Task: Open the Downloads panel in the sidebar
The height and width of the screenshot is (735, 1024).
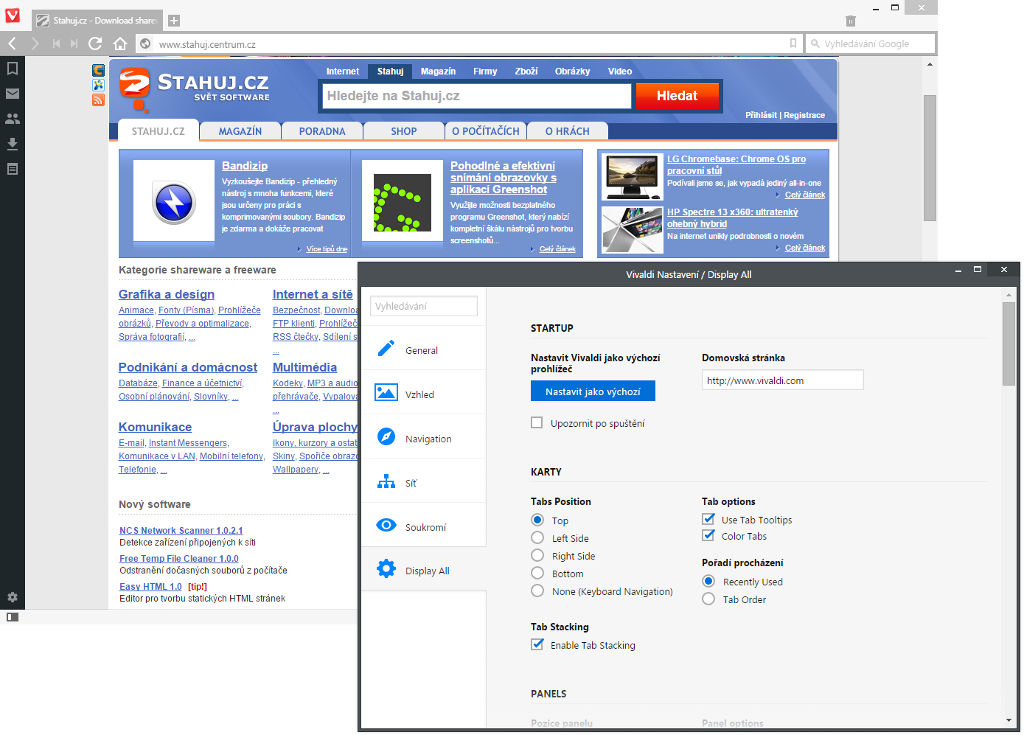Action: coord(12,144)
